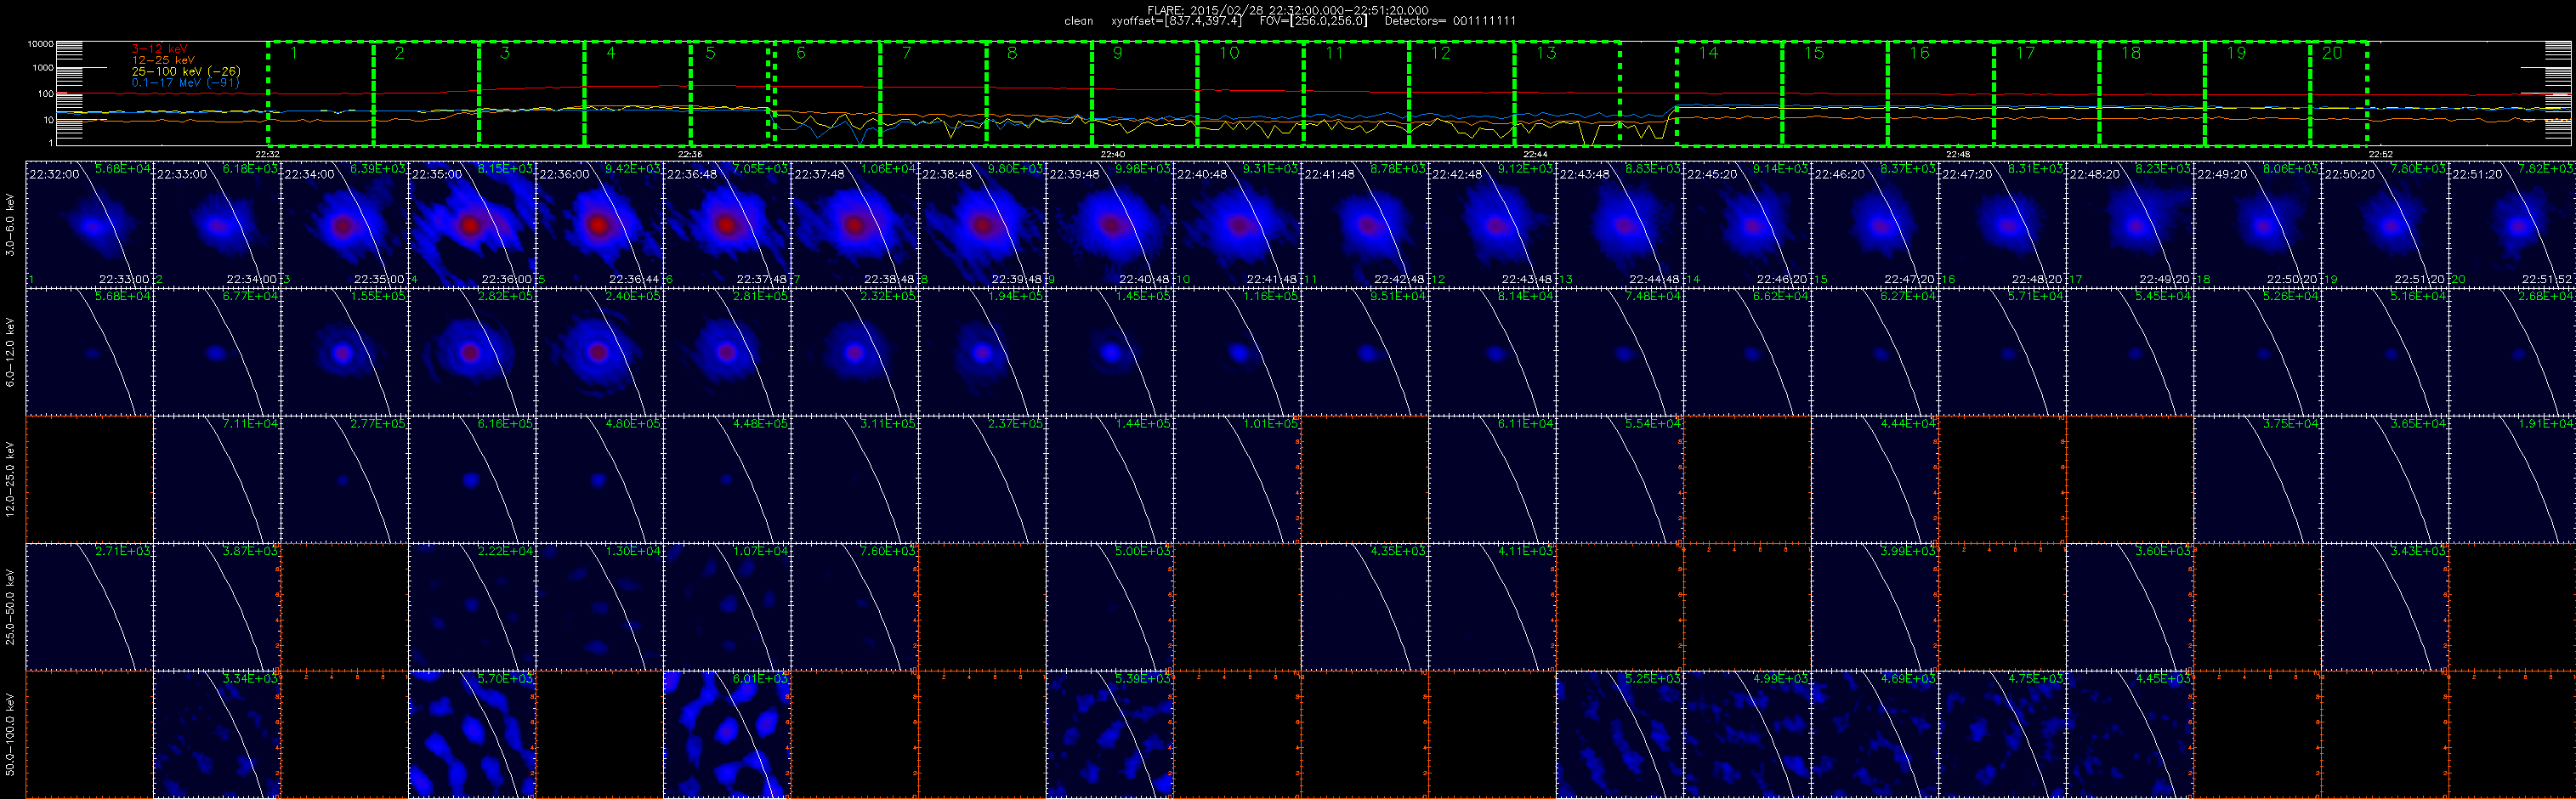This screenshot has height=799, width=2576.
Task: Click the '1.06E+04' value in 3-6 keV row
Action: coord(888,169)
